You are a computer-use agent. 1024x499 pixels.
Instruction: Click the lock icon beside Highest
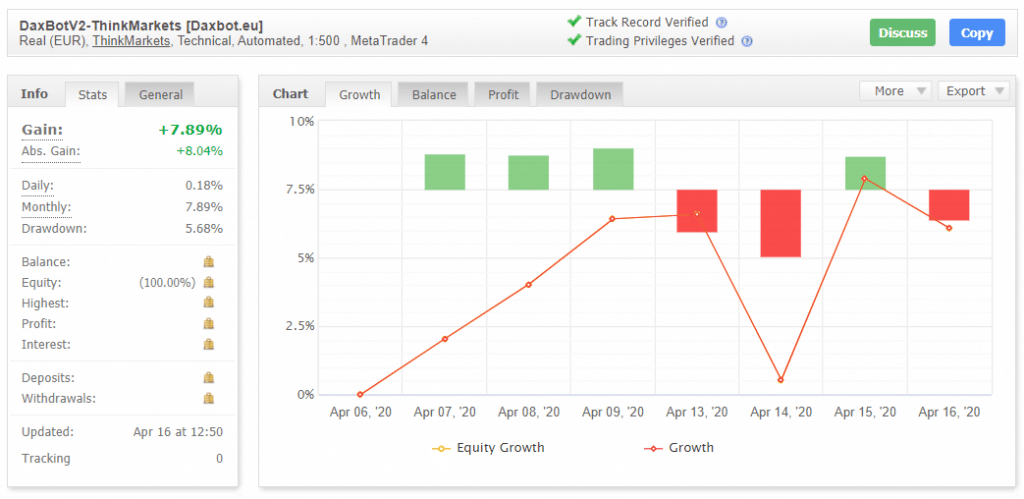(x=208, y=303)
